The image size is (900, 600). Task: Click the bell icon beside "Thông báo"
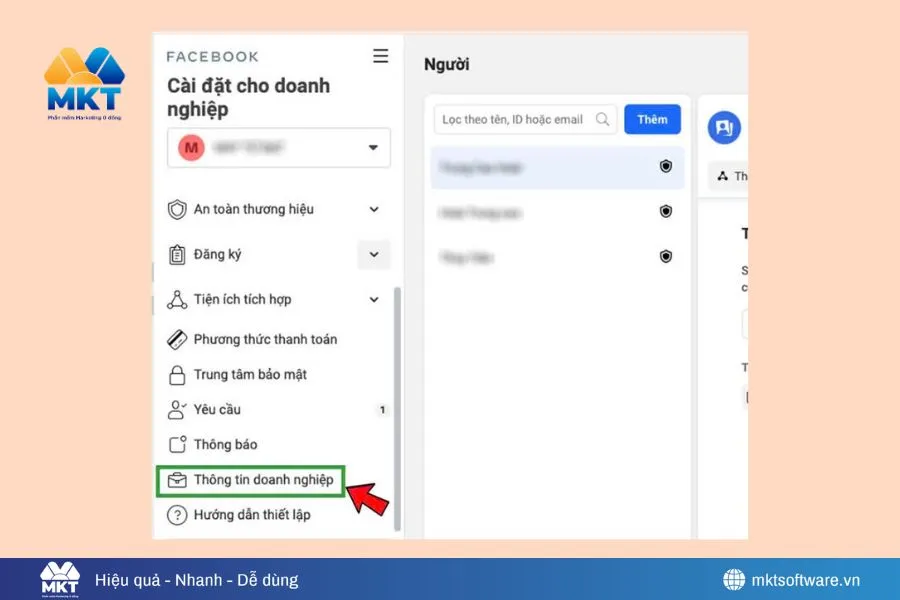179,445
